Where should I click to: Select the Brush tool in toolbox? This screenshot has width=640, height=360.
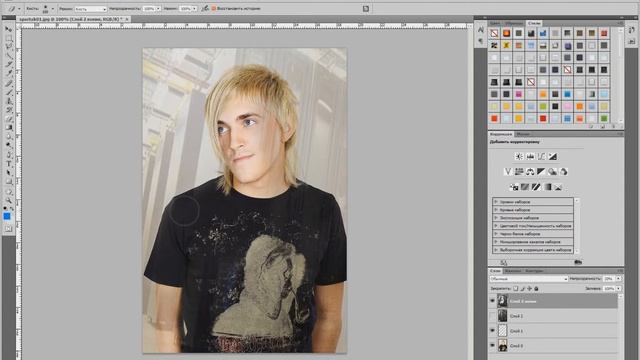[x=8, y=92]
